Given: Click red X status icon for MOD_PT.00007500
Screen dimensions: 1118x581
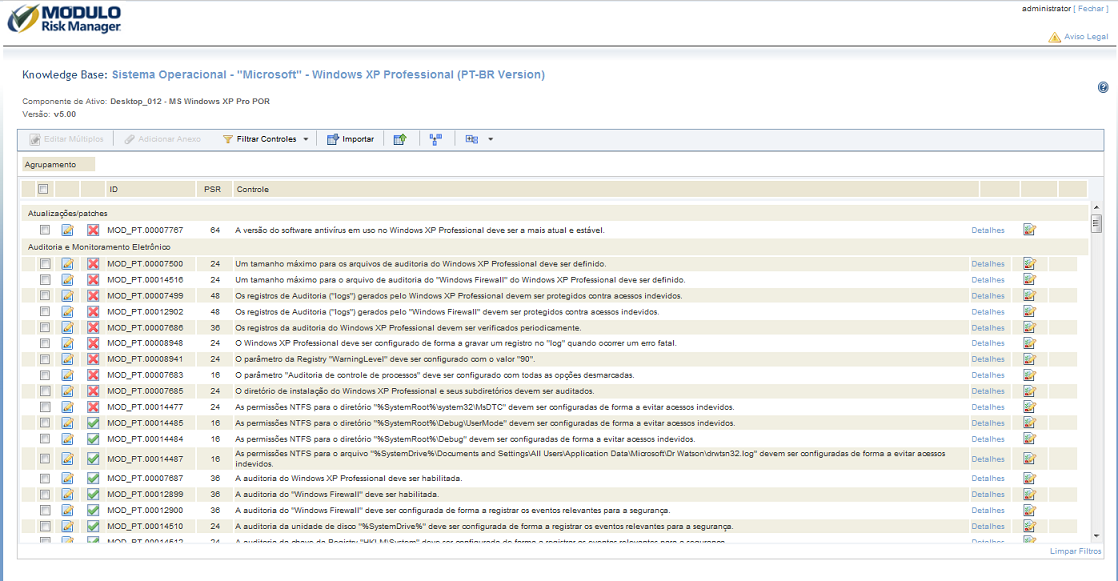Looking at the screenshot, I should click(x=93, y=264).
